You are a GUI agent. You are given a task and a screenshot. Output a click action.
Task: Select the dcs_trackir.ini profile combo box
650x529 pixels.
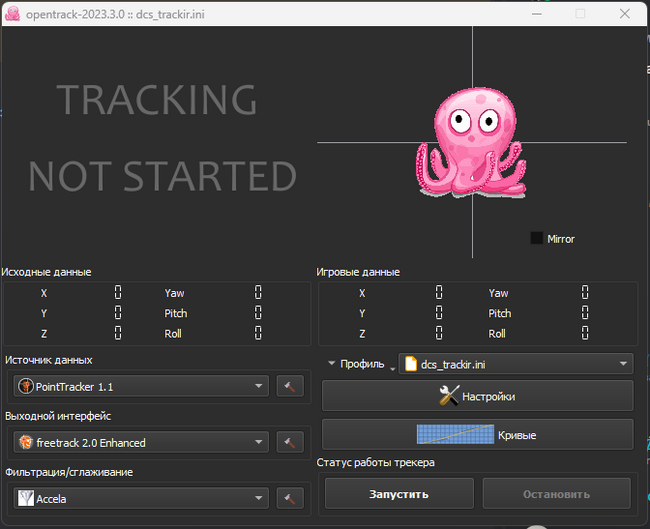click(515, 364)
